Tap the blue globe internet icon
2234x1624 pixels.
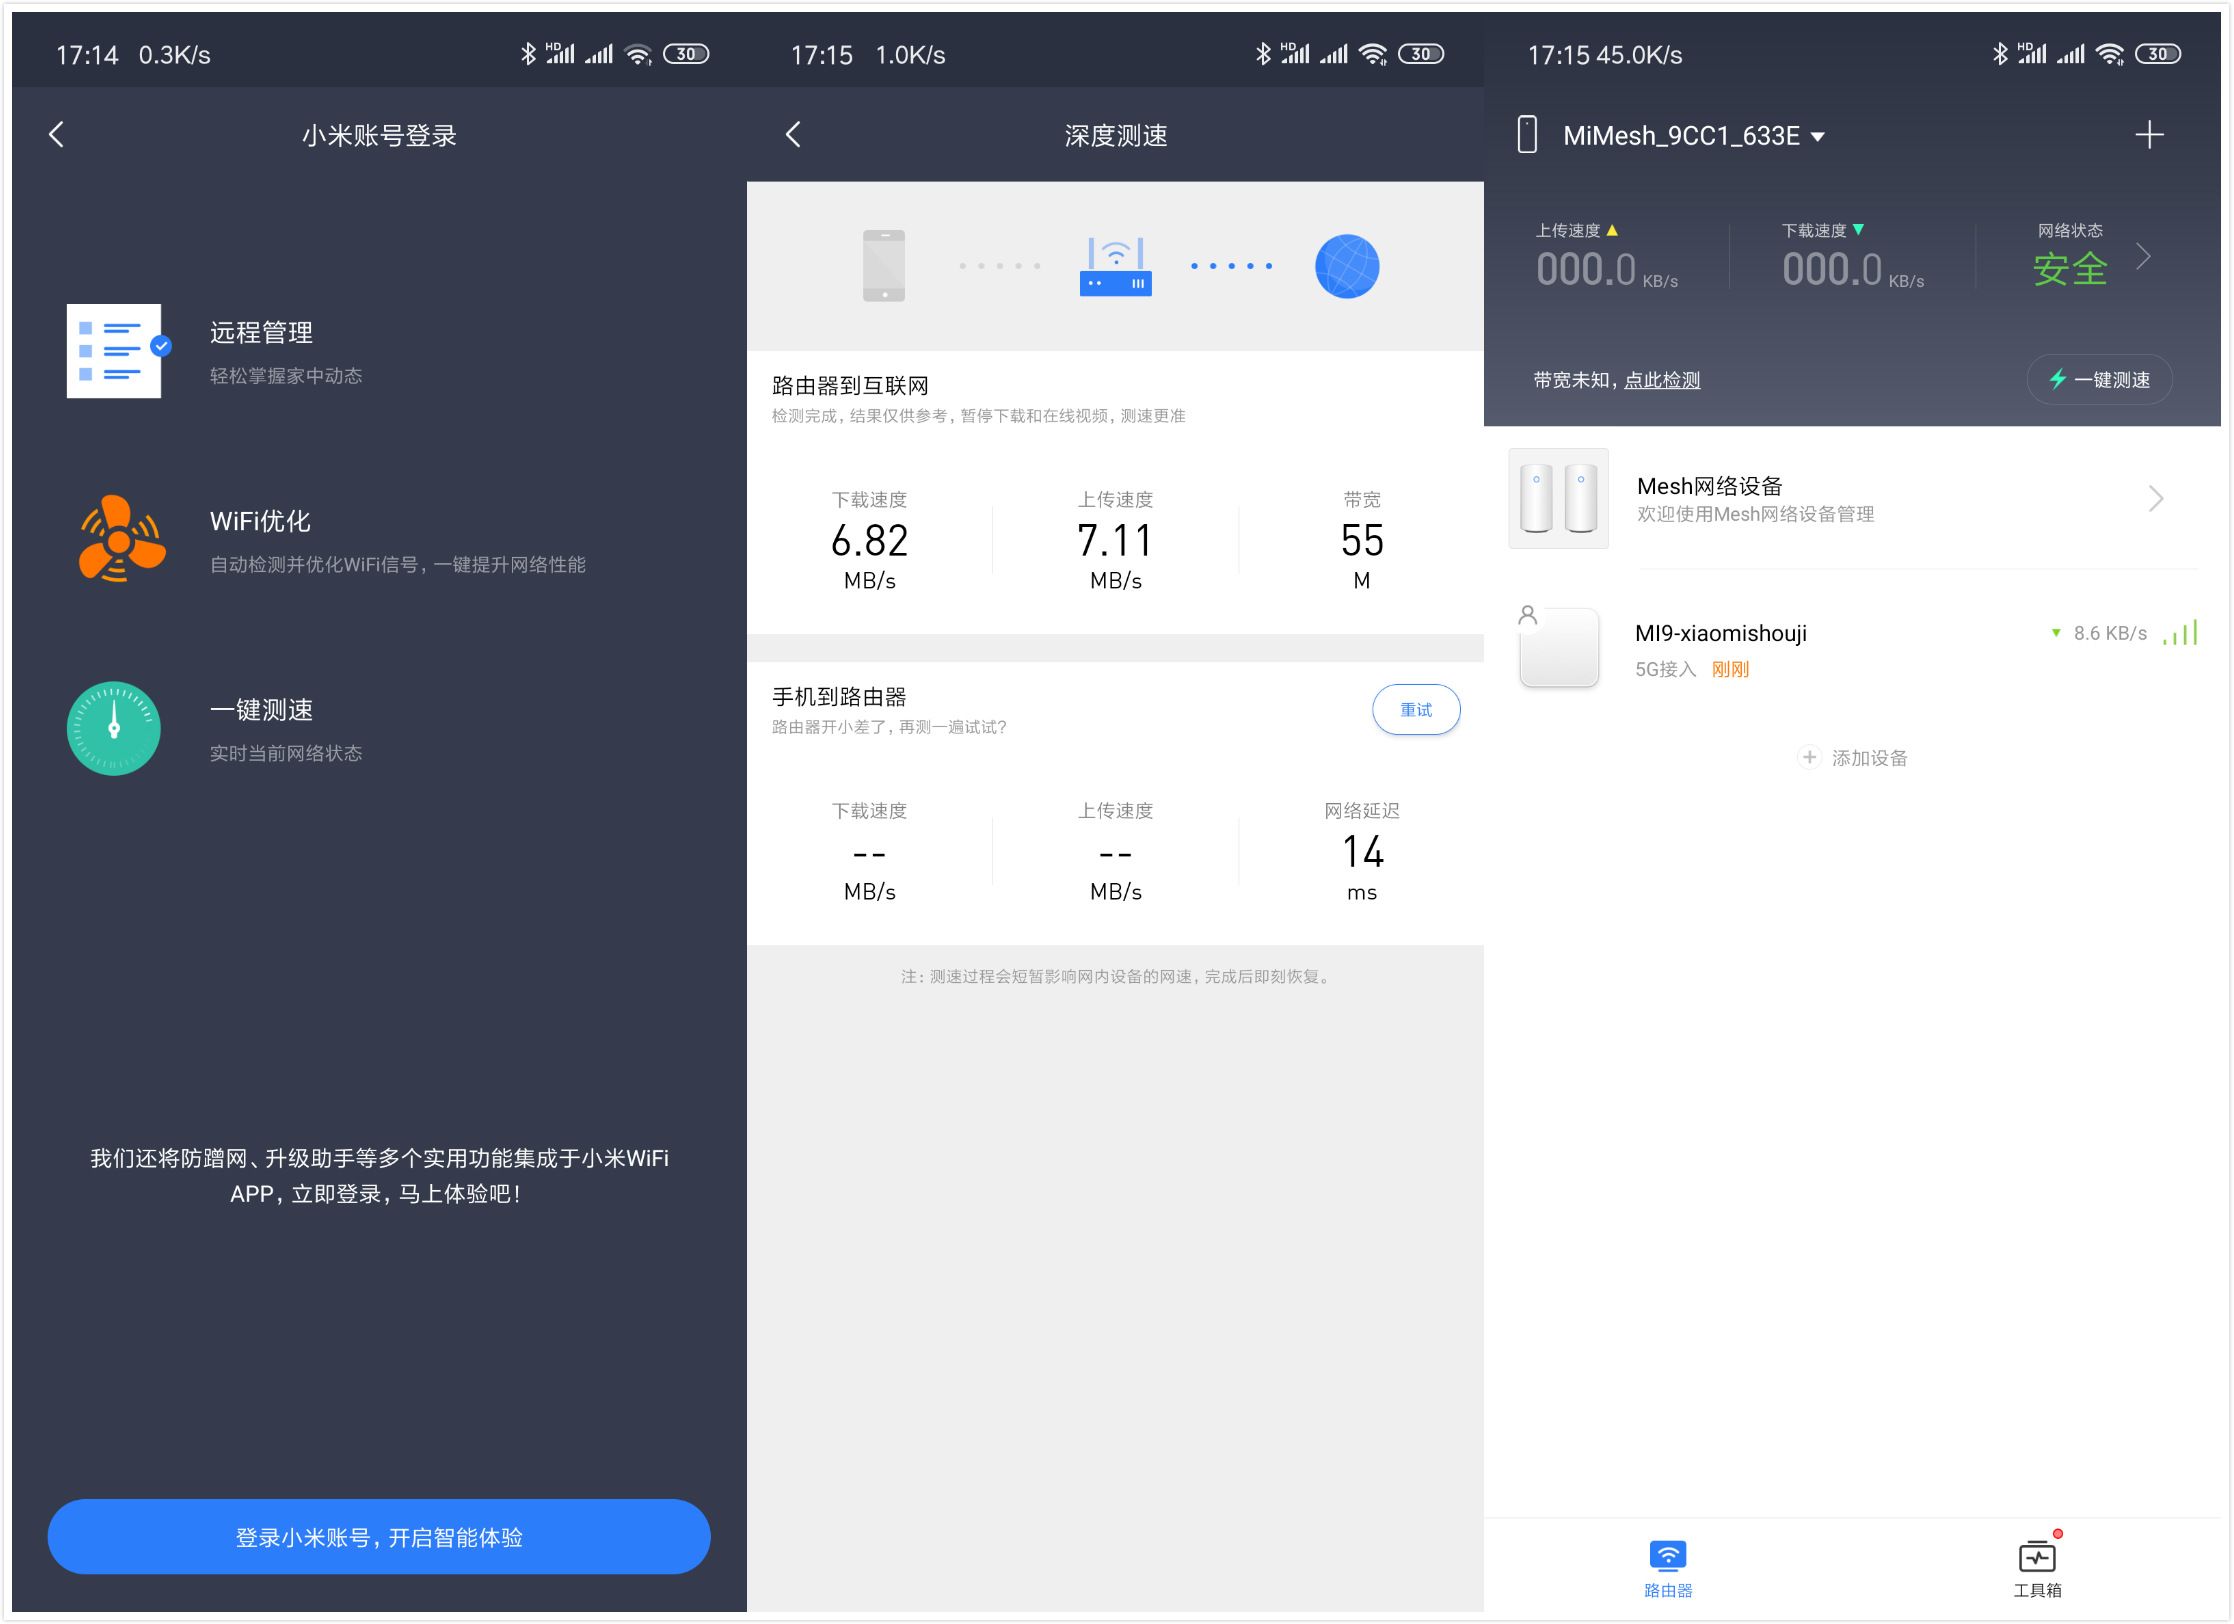[1347, 266]
